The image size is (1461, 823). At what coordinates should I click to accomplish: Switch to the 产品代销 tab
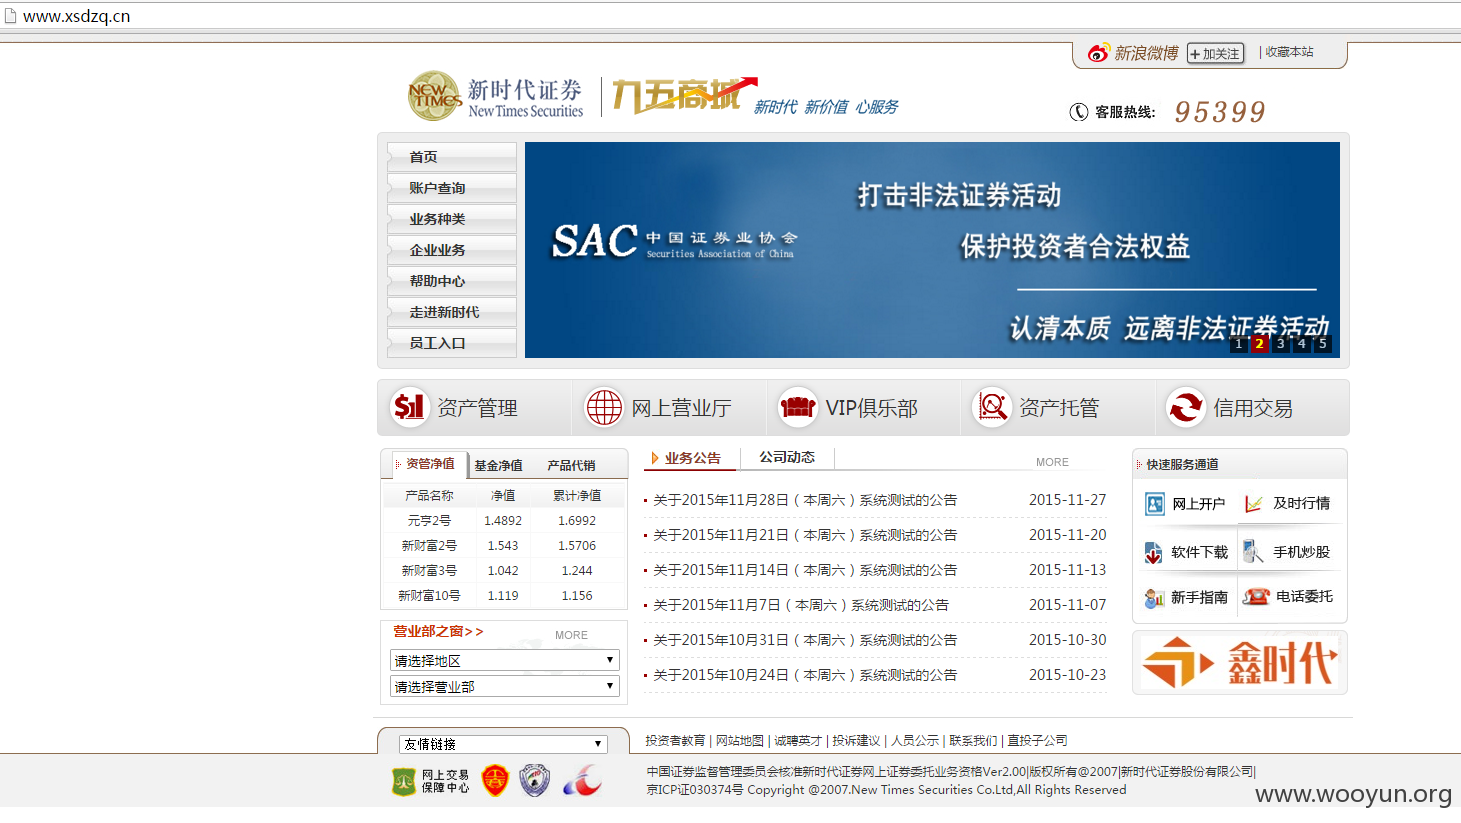click(571, 466)
